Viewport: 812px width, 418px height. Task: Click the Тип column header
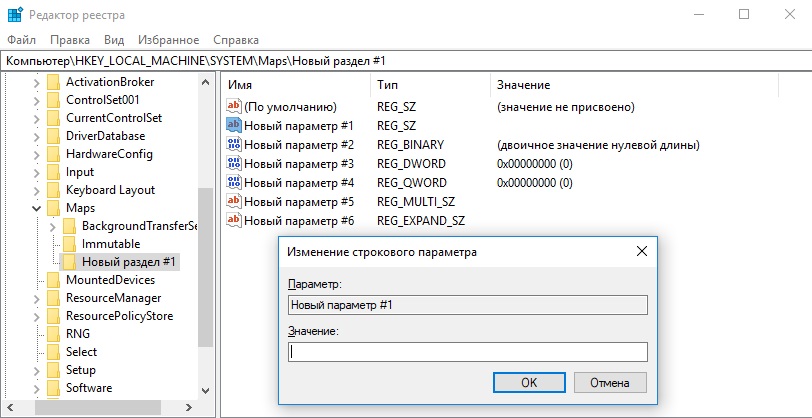tap(387, 85)
